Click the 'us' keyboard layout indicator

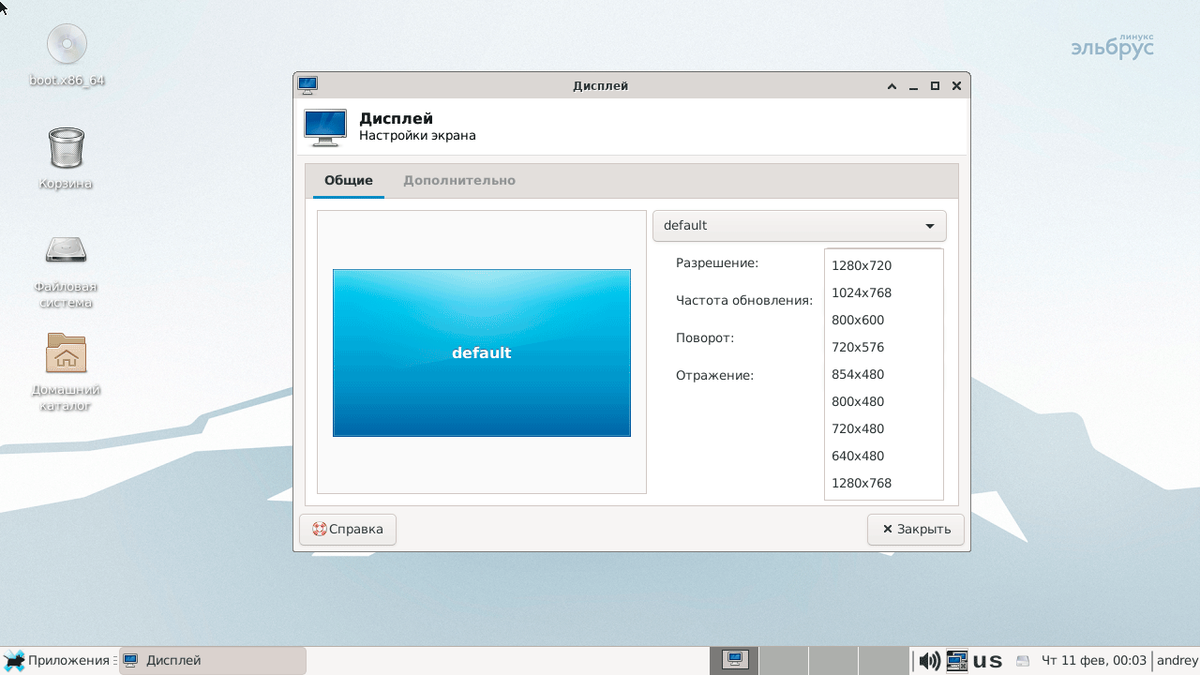[988, 661]
